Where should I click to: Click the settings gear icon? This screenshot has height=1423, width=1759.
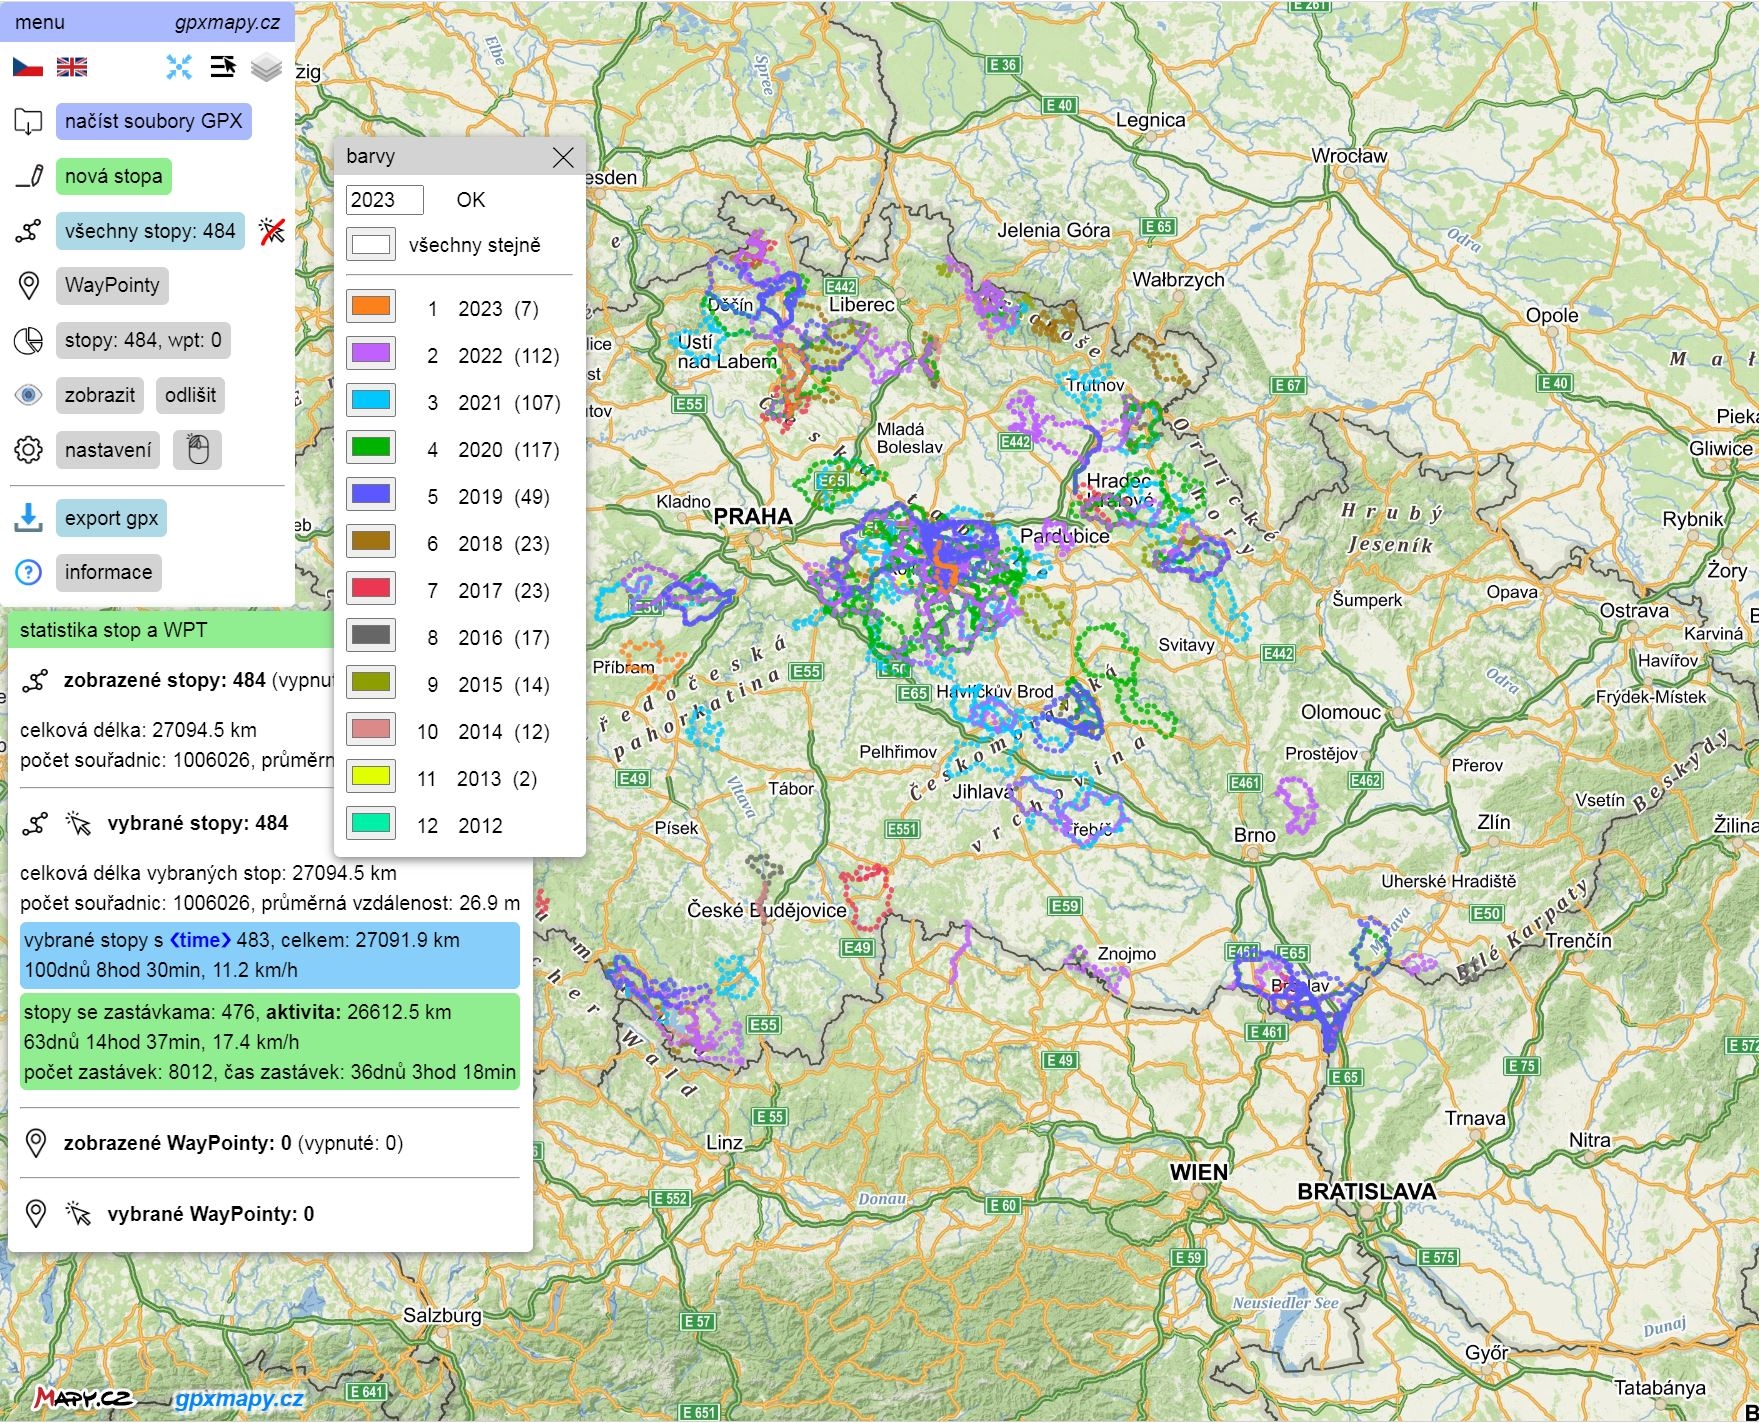point(28,450)
